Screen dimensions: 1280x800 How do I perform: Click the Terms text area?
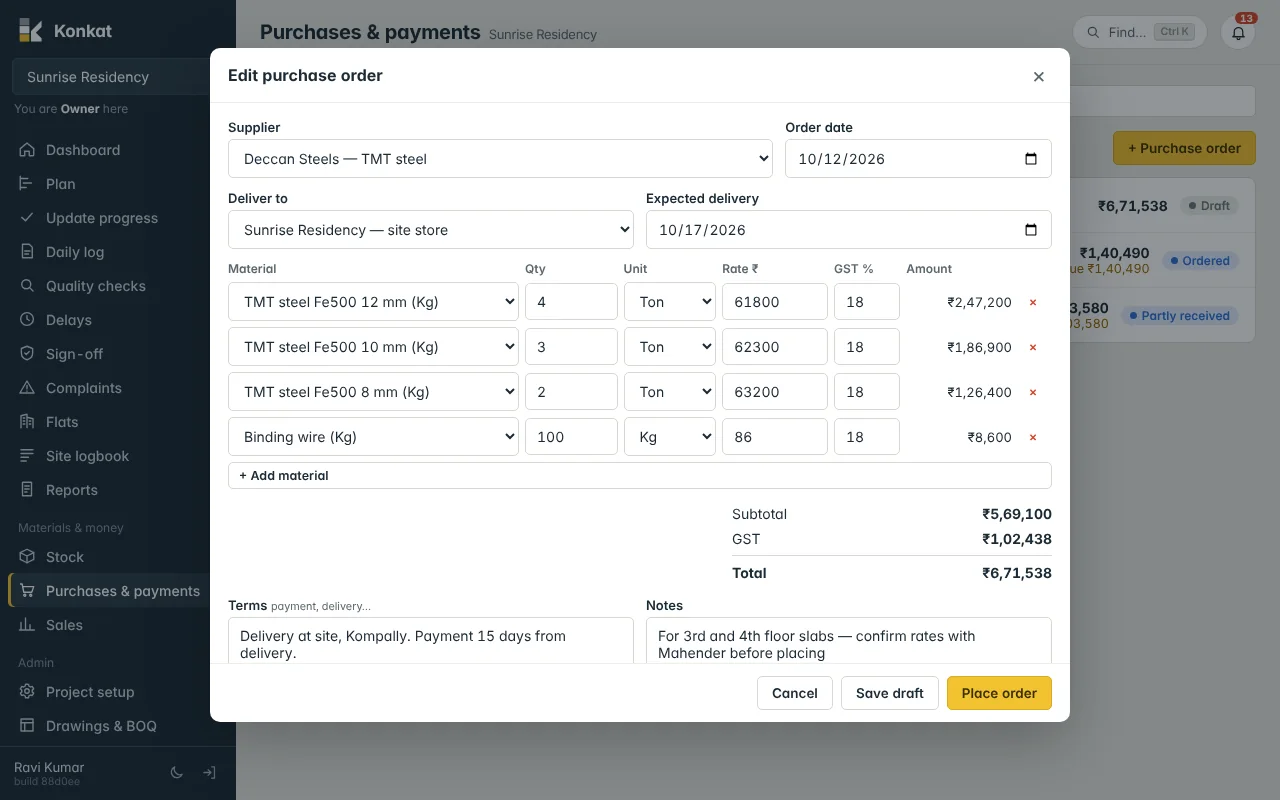click(x=431, y=641)
